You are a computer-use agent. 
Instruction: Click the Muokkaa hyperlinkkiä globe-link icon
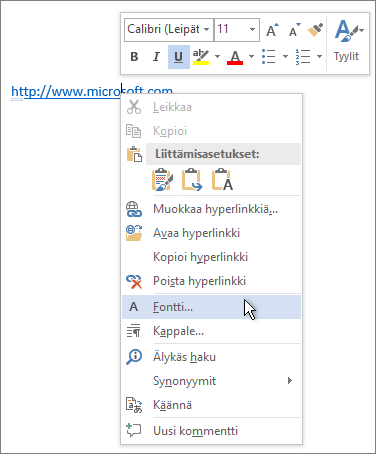click(134, 209)
